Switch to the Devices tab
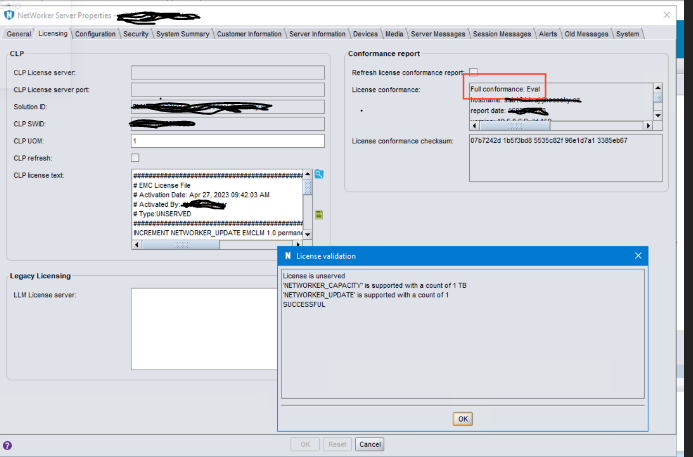This screenshot has height=457, width=693. 366,34
